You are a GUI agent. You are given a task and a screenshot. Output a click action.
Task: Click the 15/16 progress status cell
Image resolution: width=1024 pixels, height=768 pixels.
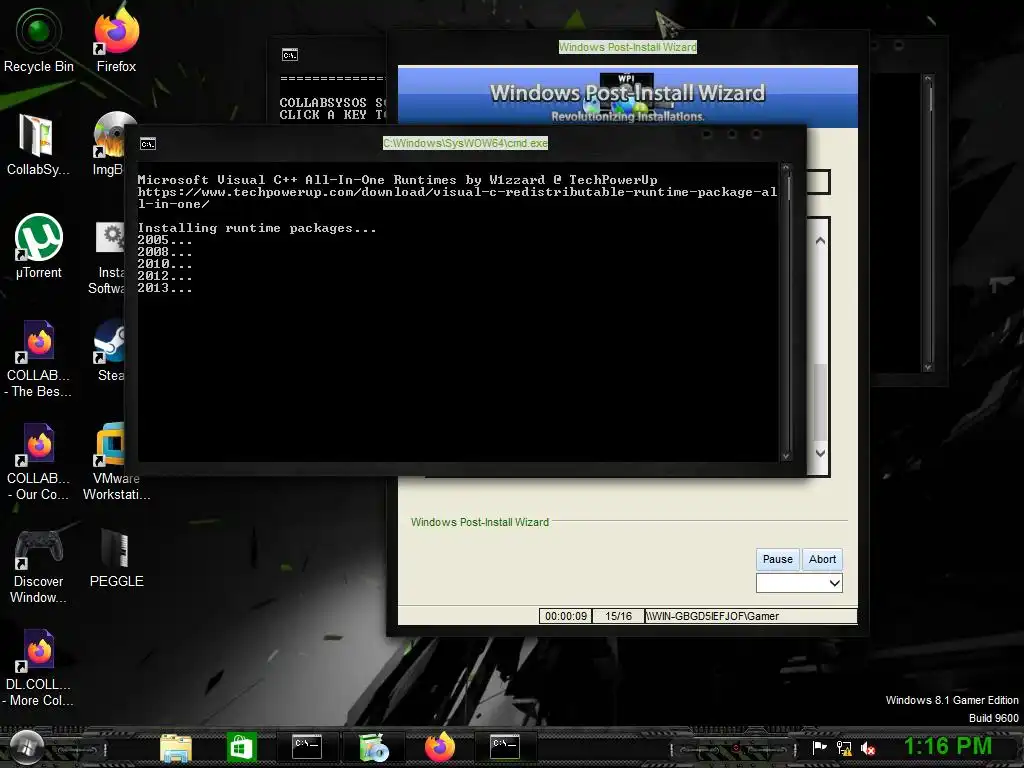[618, 616]
